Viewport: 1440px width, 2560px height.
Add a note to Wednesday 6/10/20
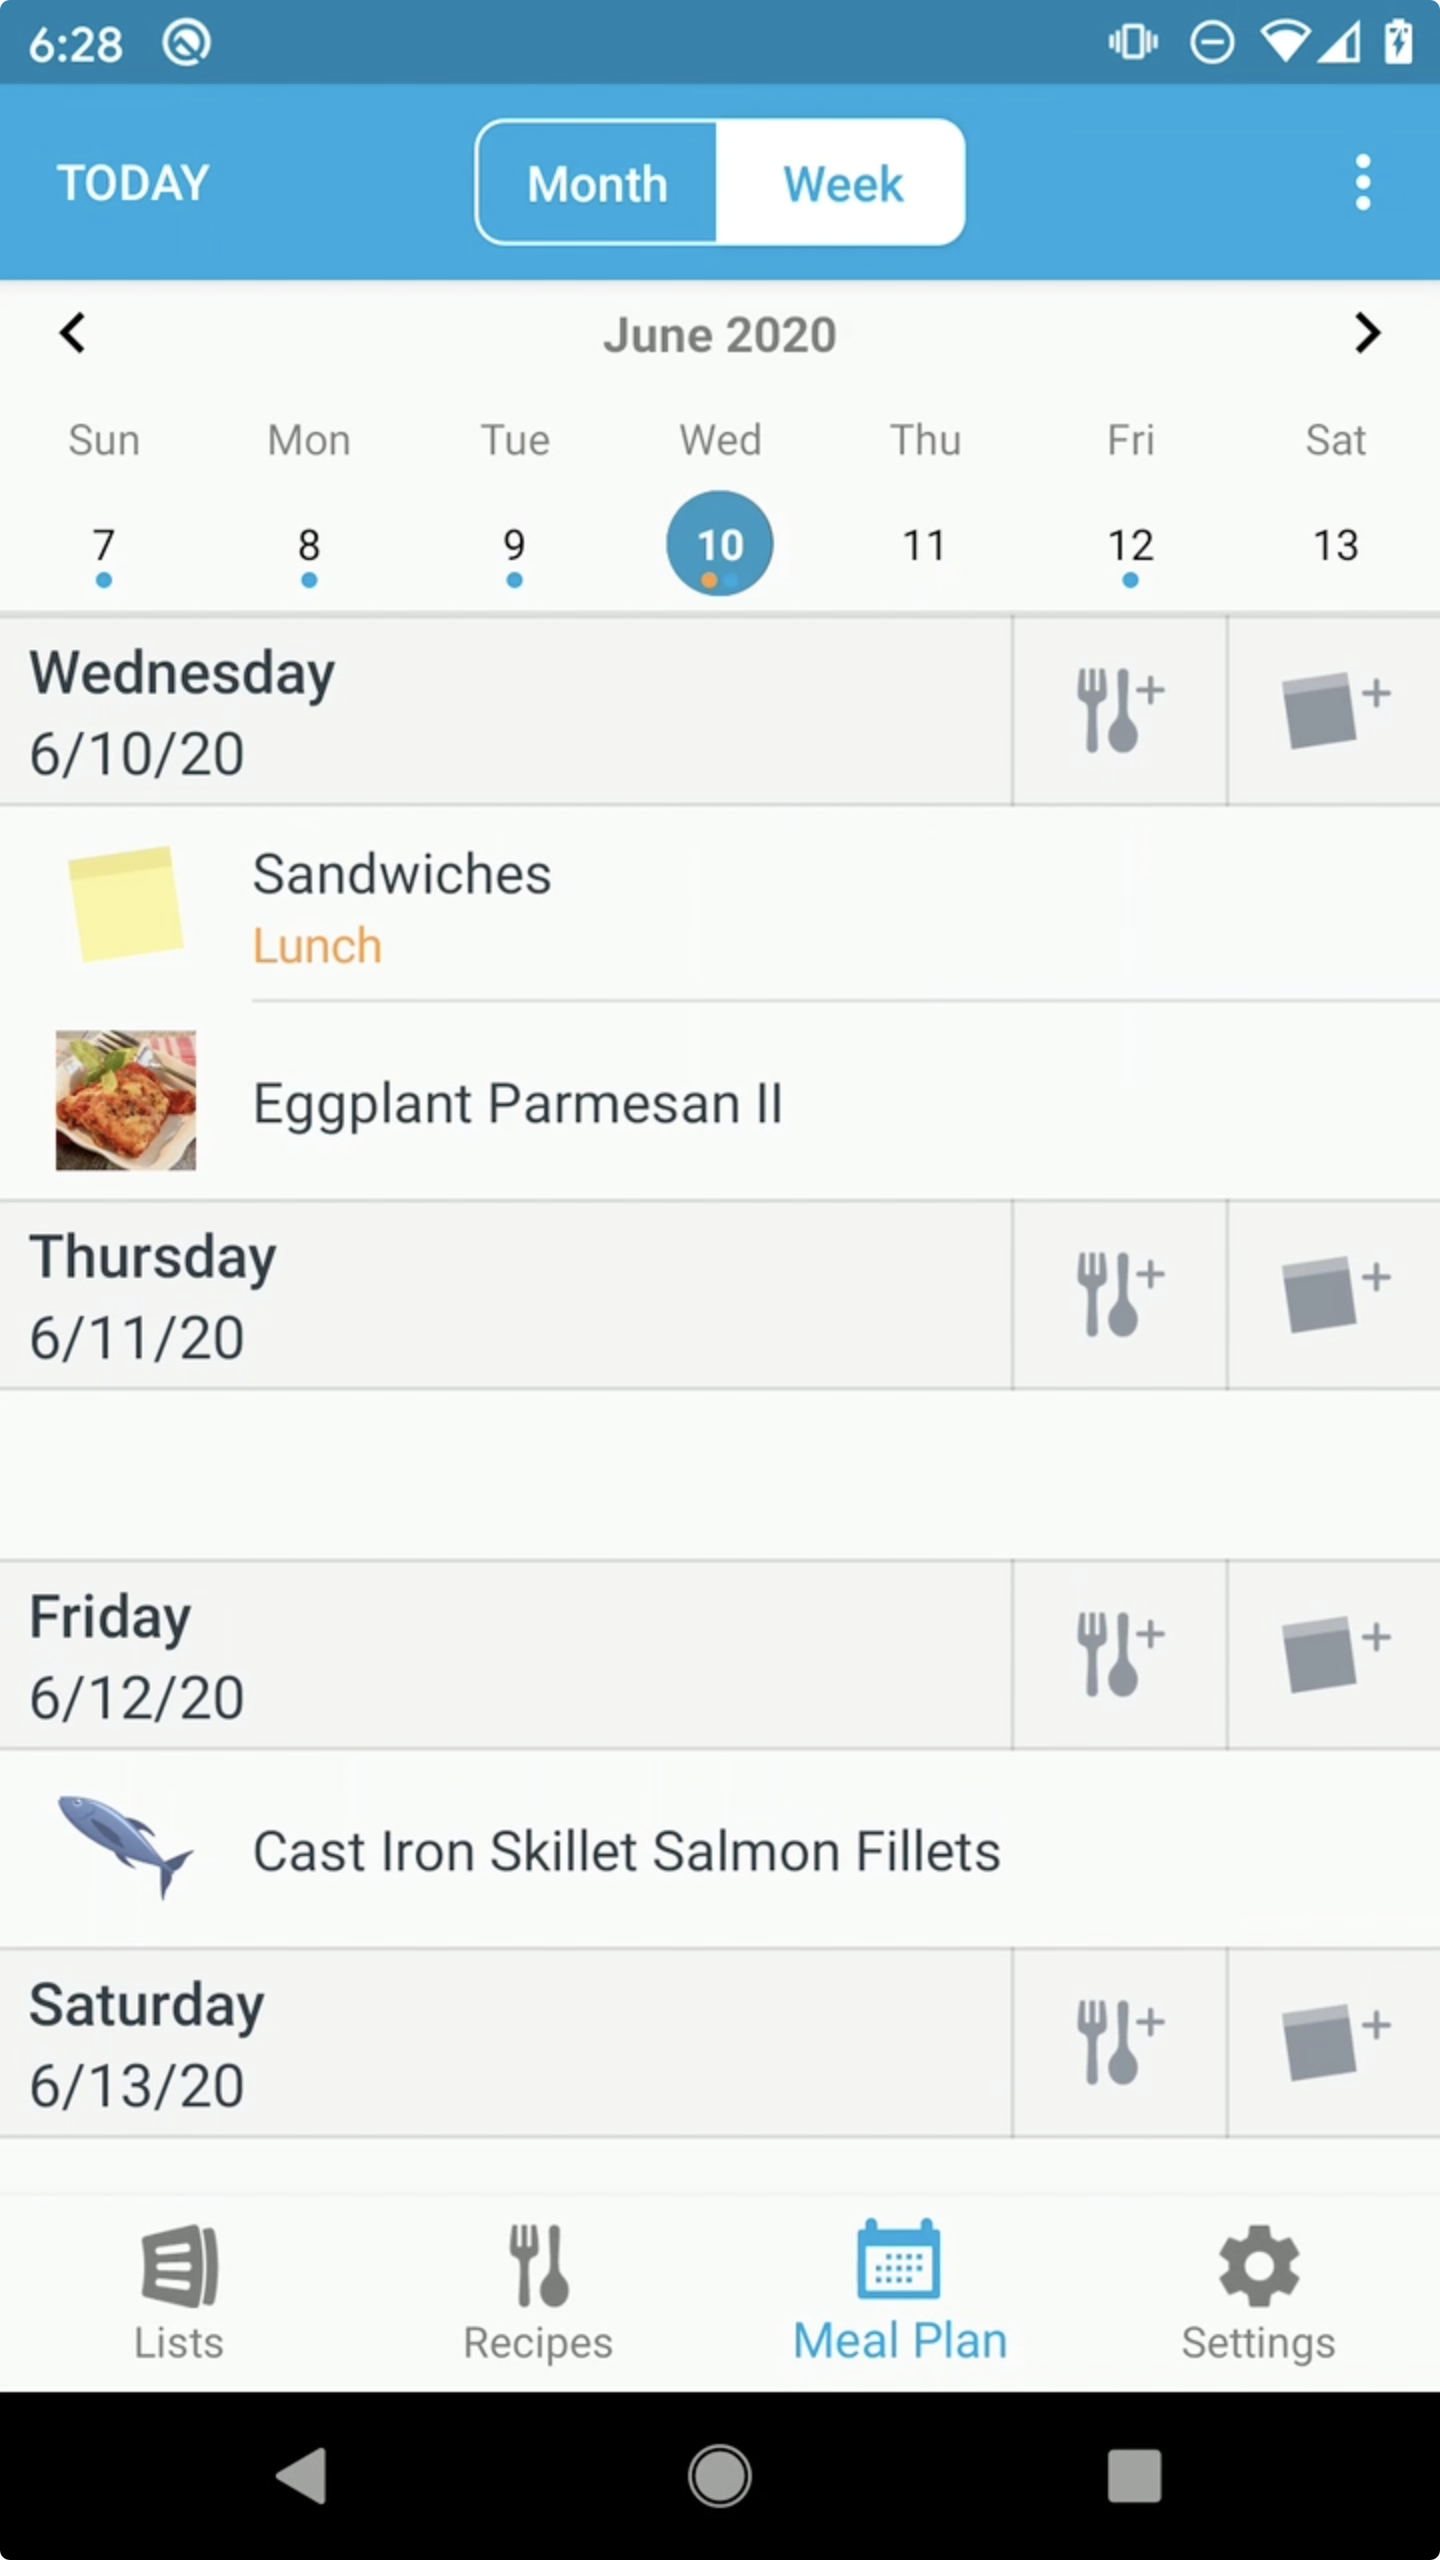pos(1334,710)
